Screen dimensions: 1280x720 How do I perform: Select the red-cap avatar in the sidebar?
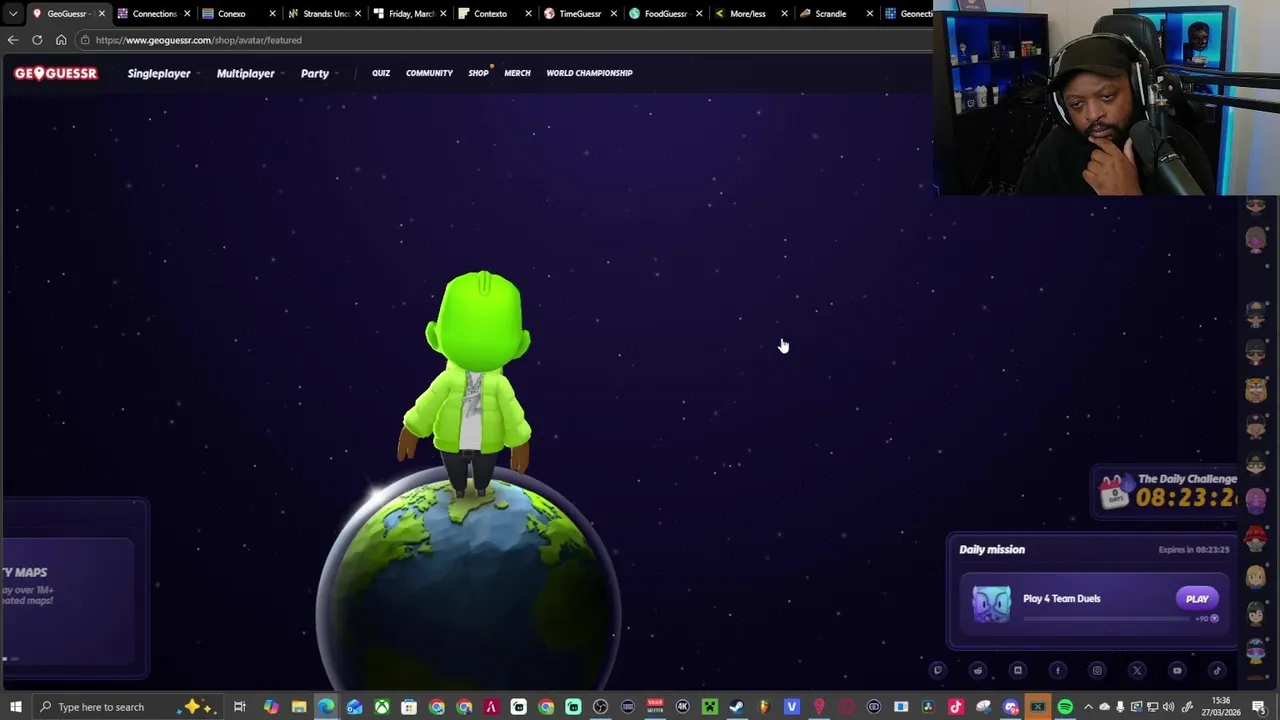click(1256, 539)
